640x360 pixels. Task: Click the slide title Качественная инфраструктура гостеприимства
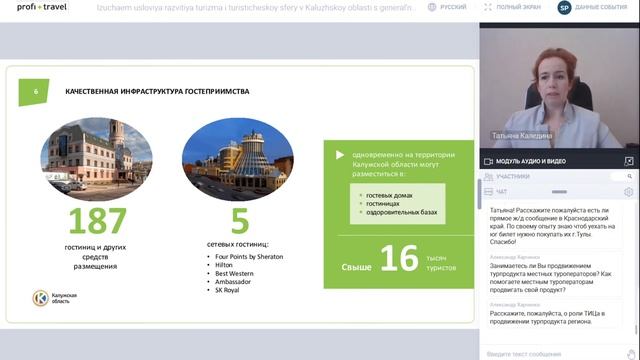tap(157, 91)
